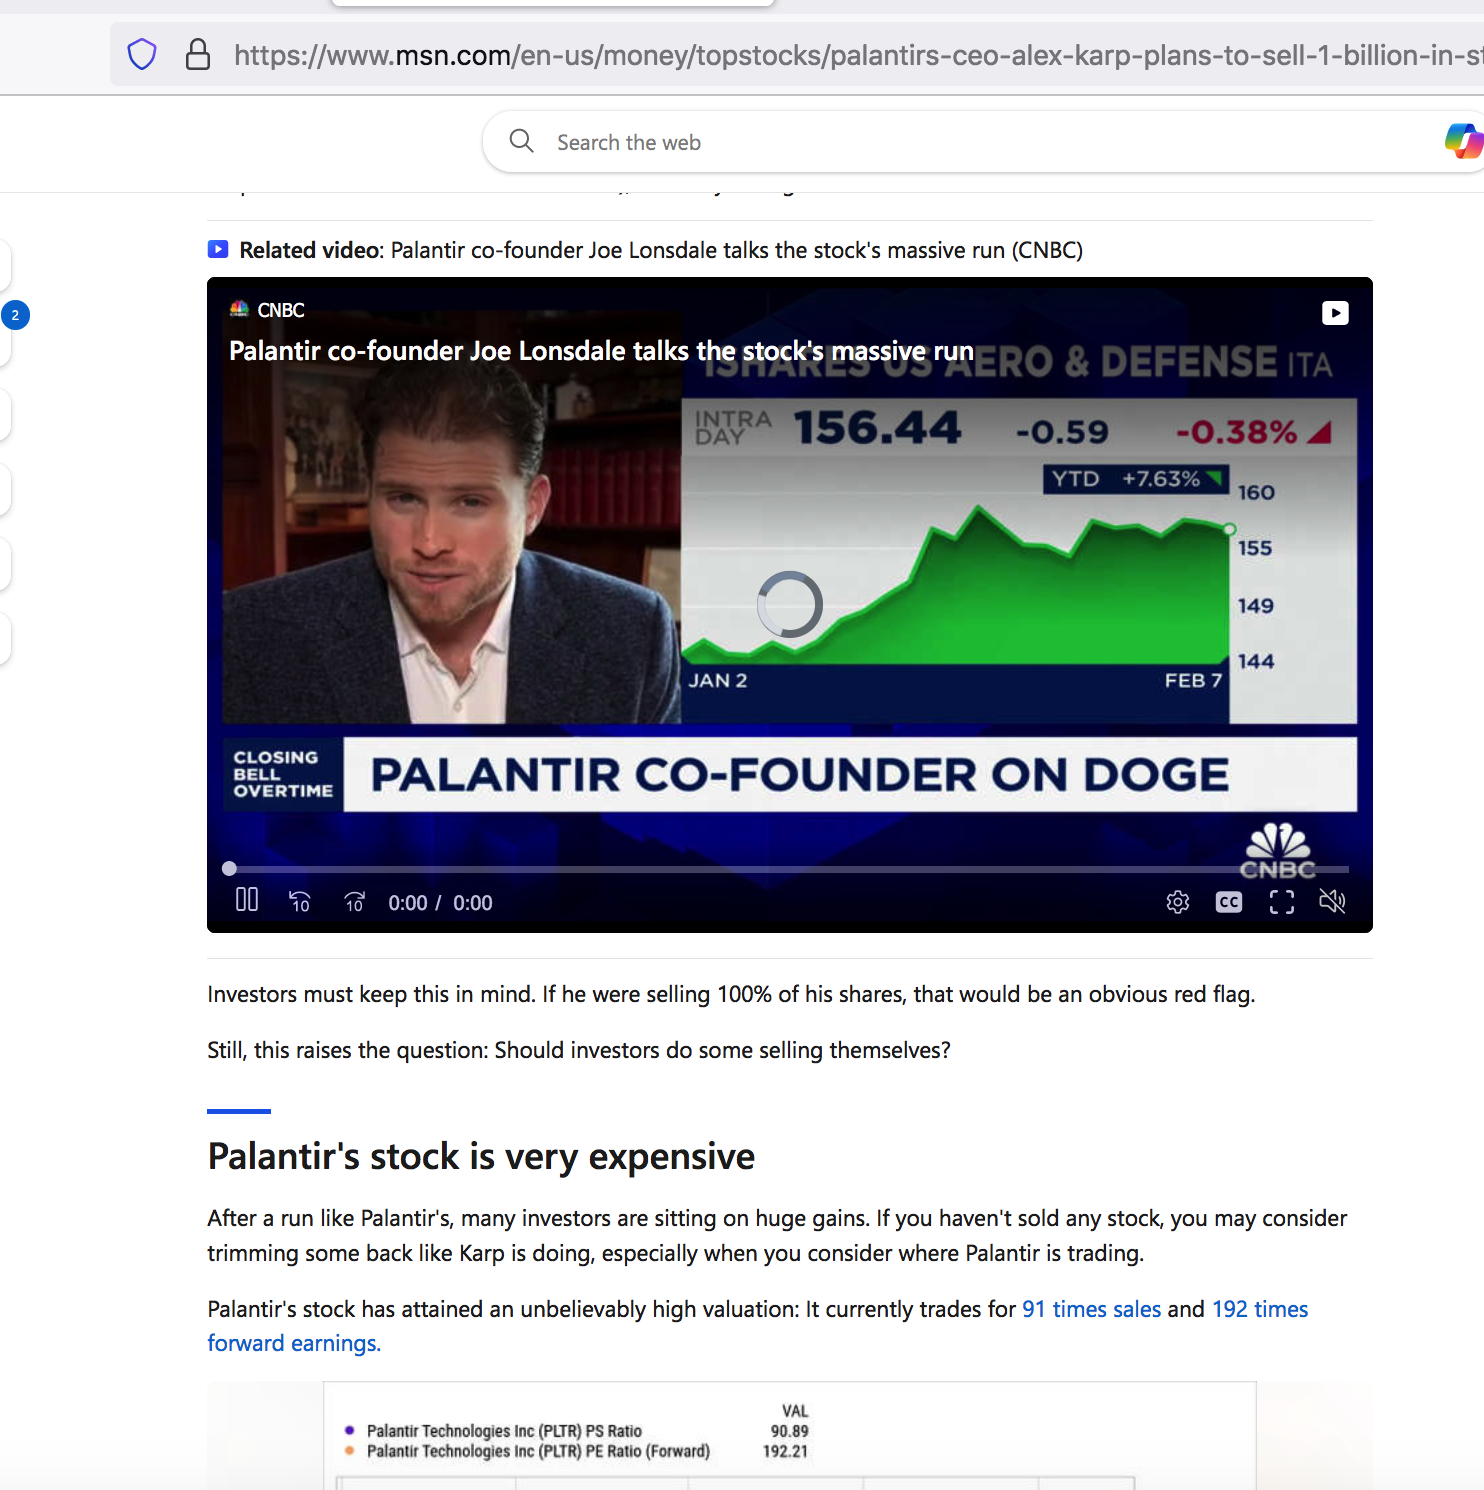Screen dimensions: 1484x1490
Task: Click the "Related video" caption text
Action: click(x=661, y=250)
